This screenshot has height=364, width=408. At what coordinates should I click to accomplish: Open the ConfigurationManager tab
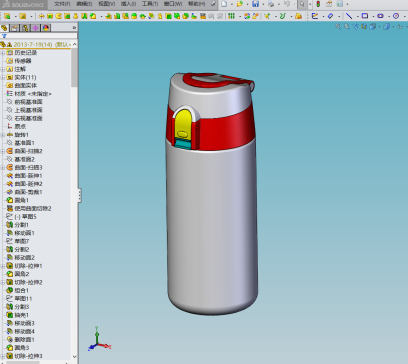[25, 28]
